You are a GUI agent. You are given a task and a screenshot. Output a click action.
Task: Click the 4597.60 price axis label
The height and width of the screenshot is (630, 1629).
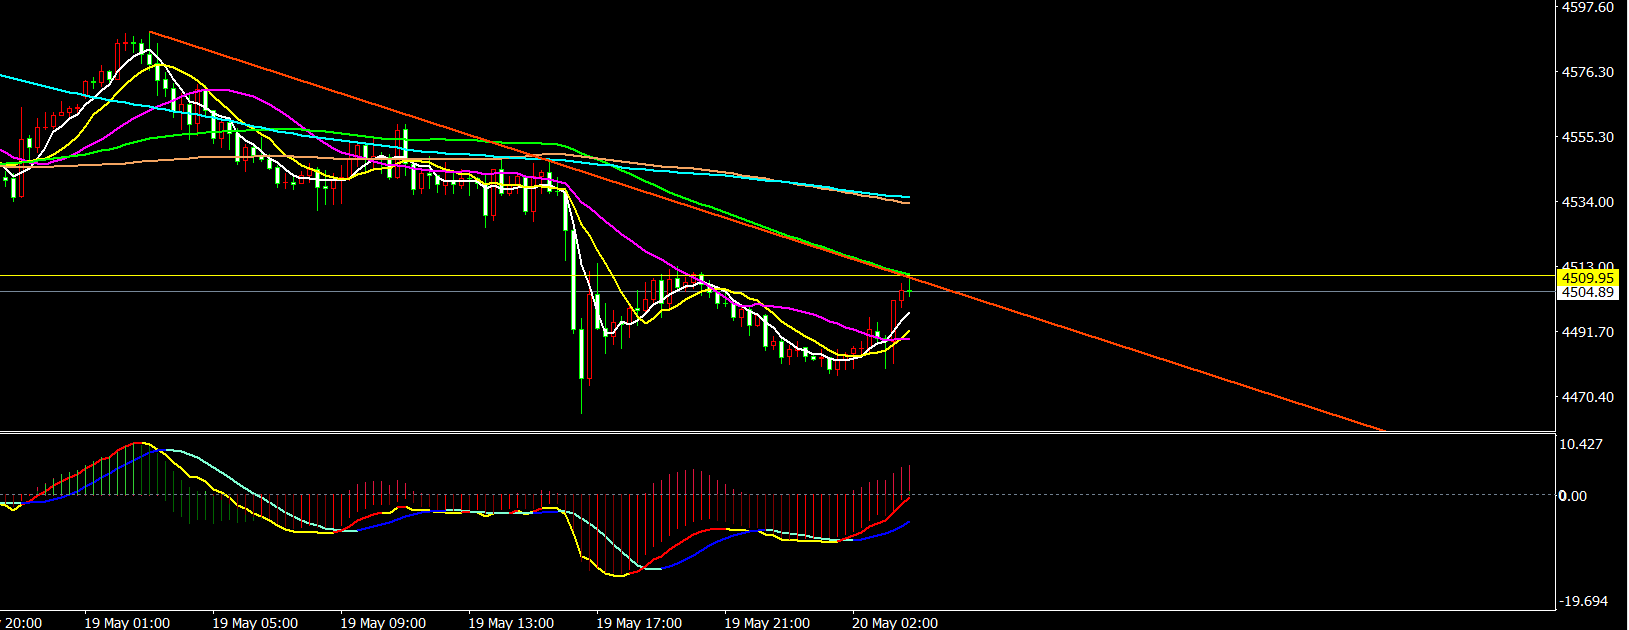point(1587,7)
